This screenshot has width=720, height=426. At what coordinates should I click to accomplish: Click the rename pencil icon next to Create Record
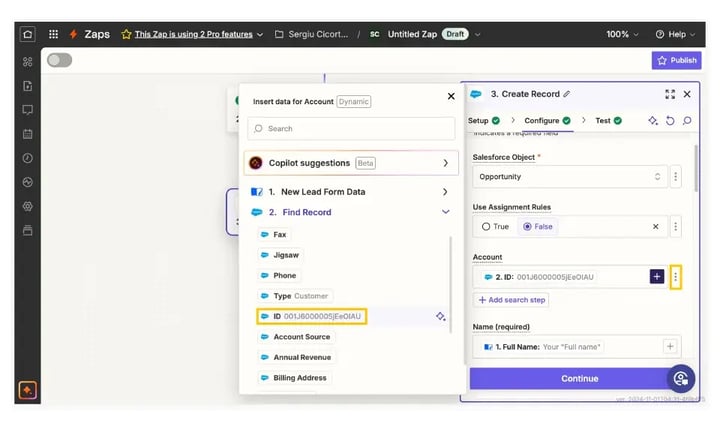pyautogui.click(x=567, y=94)
